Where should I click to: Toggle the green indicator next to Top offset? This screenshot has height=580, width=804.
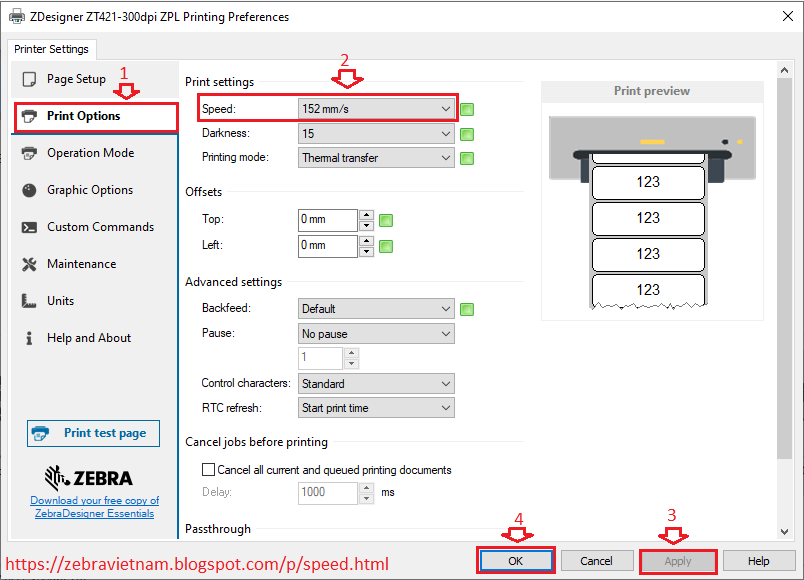pos(386,221)
